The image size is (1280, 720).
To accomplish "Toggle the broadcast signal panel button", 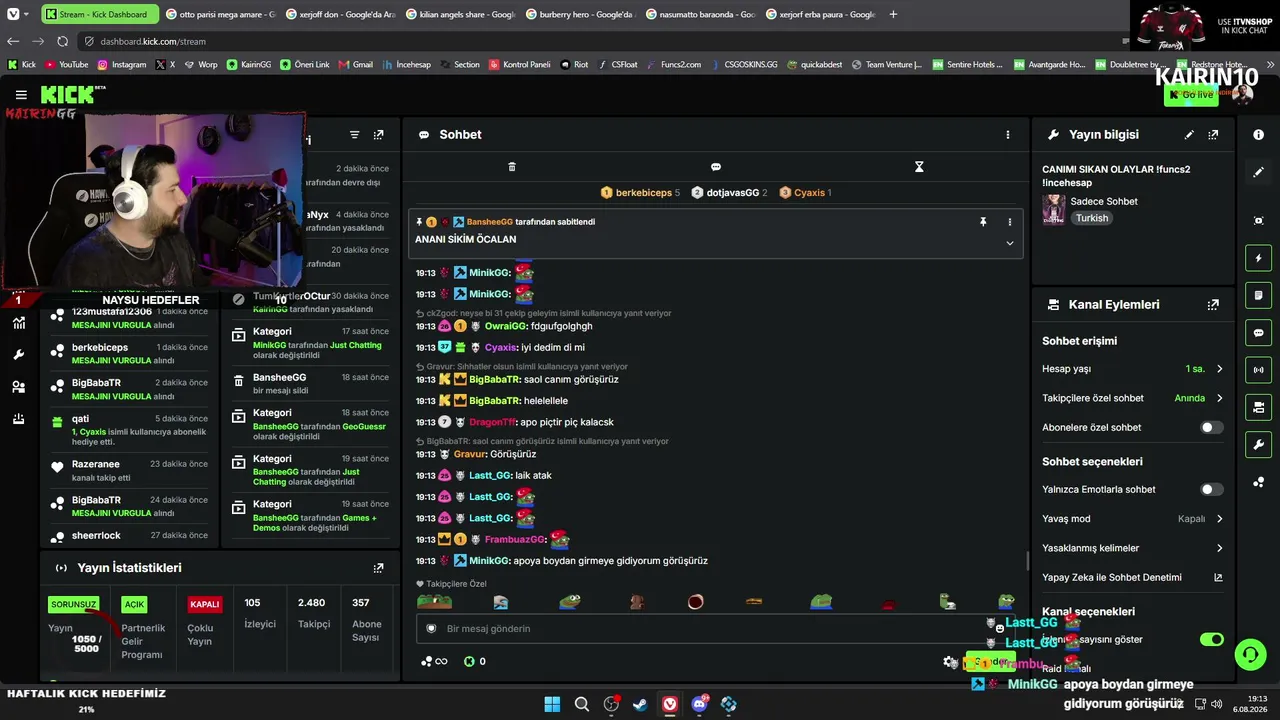I will click(1258, 370).
